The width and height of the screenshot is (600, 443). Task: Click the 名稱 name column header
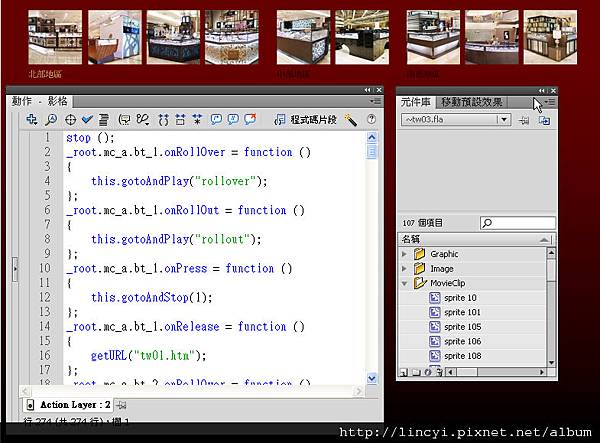[x=411, y=239]
